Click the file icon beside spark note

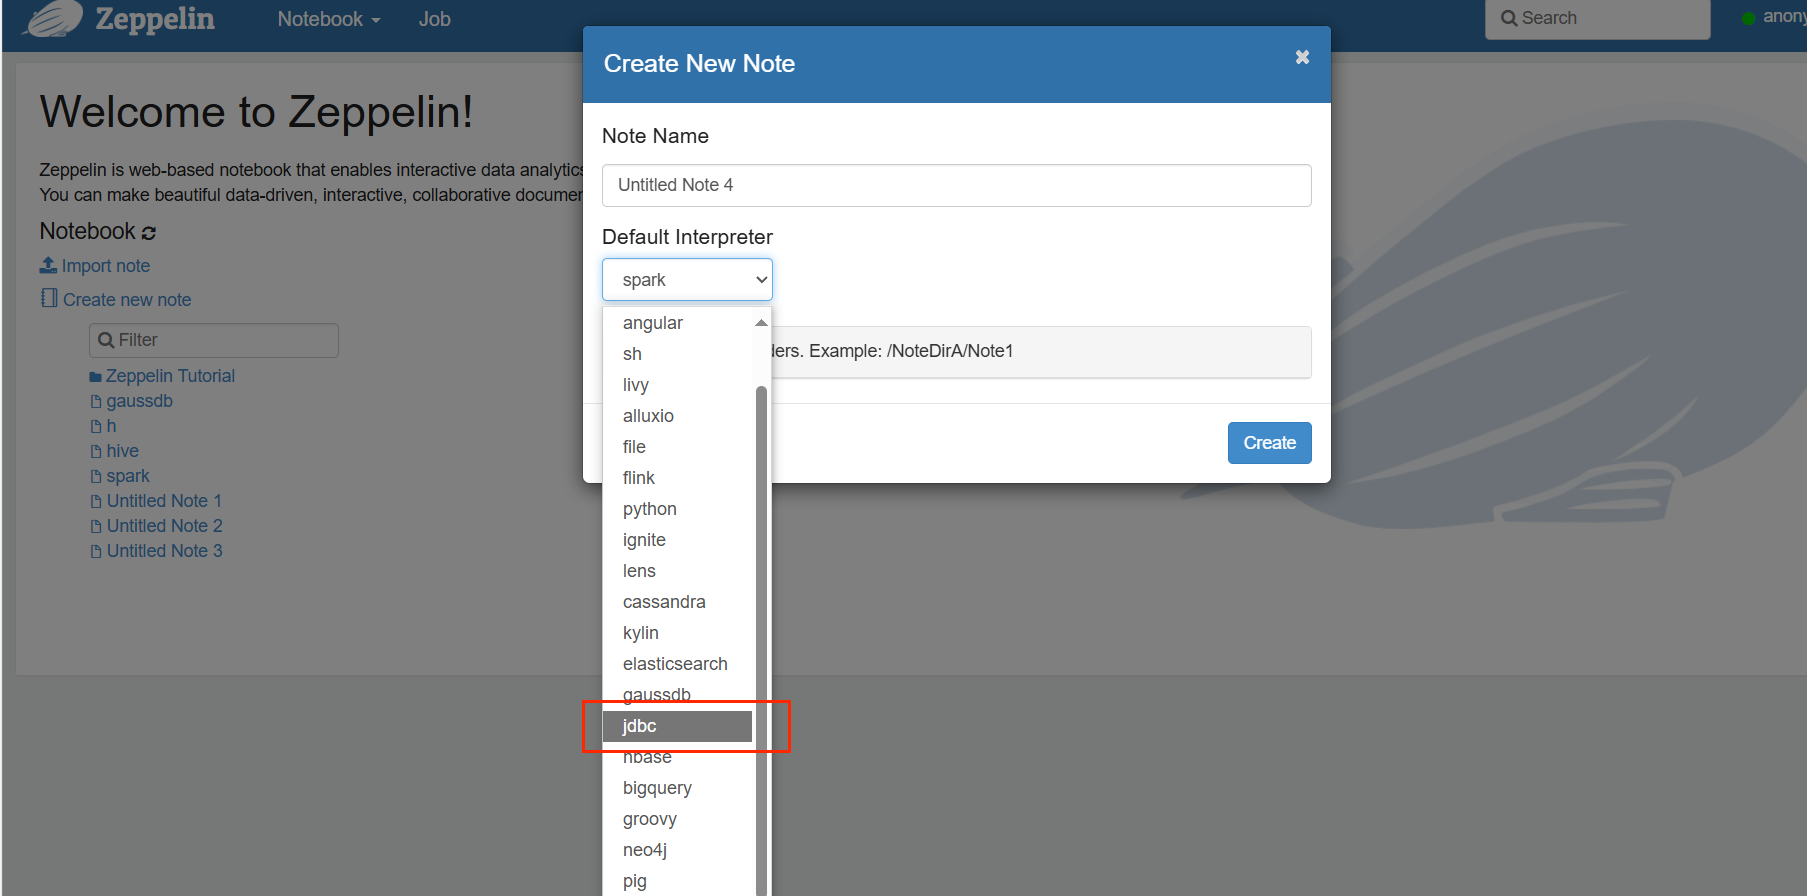(96, 477)
